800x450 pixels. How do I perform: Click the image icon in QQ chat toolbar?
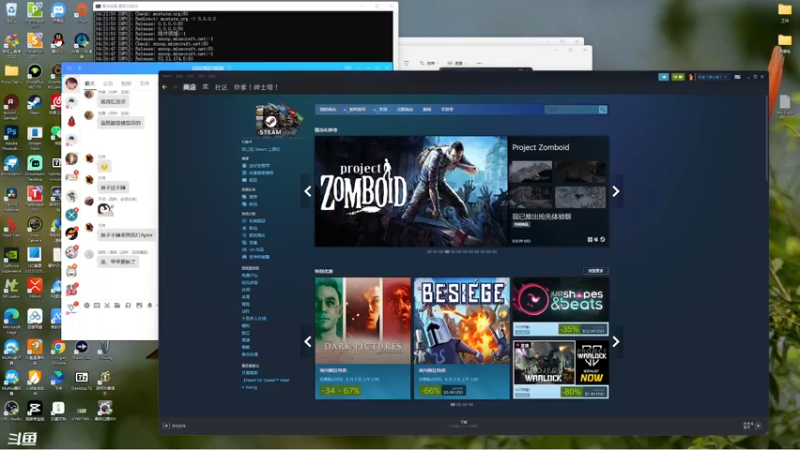139,305
